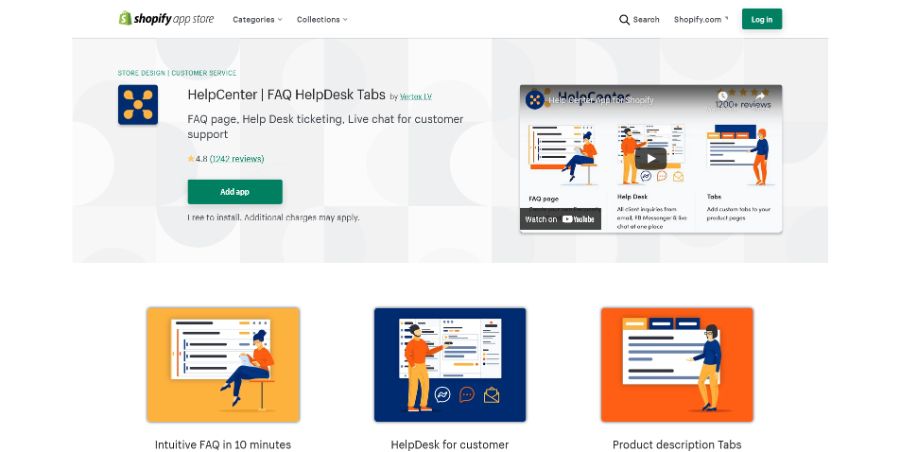Click the watch later clock icon on video
This screenshot has height=452, width=900.
723,95
